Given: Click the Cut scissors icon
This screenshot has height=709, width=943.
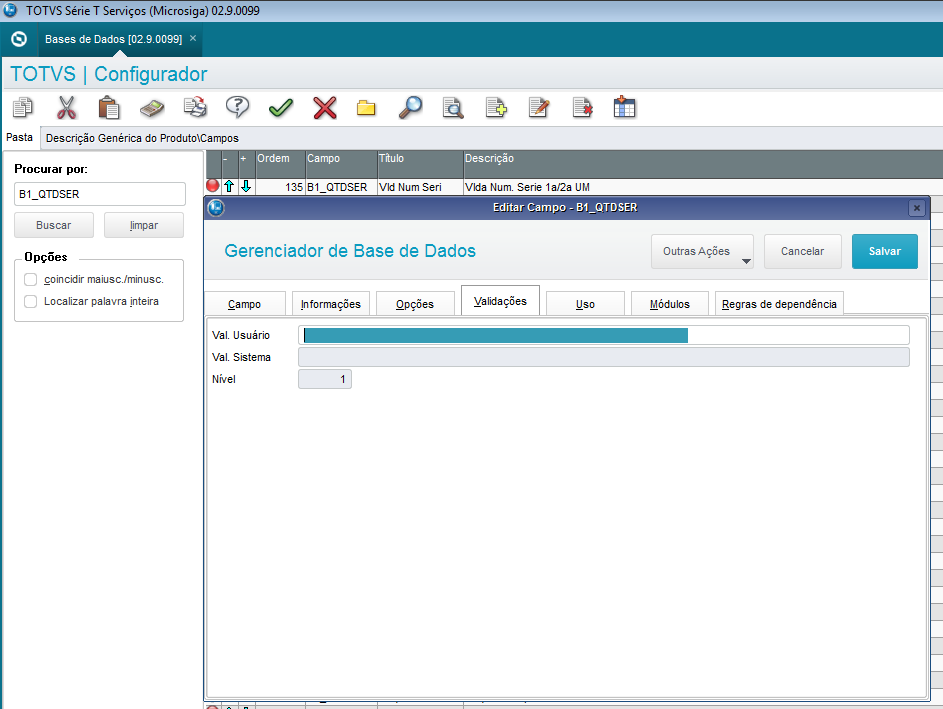Looking at the screenshot, I should 66,108.
